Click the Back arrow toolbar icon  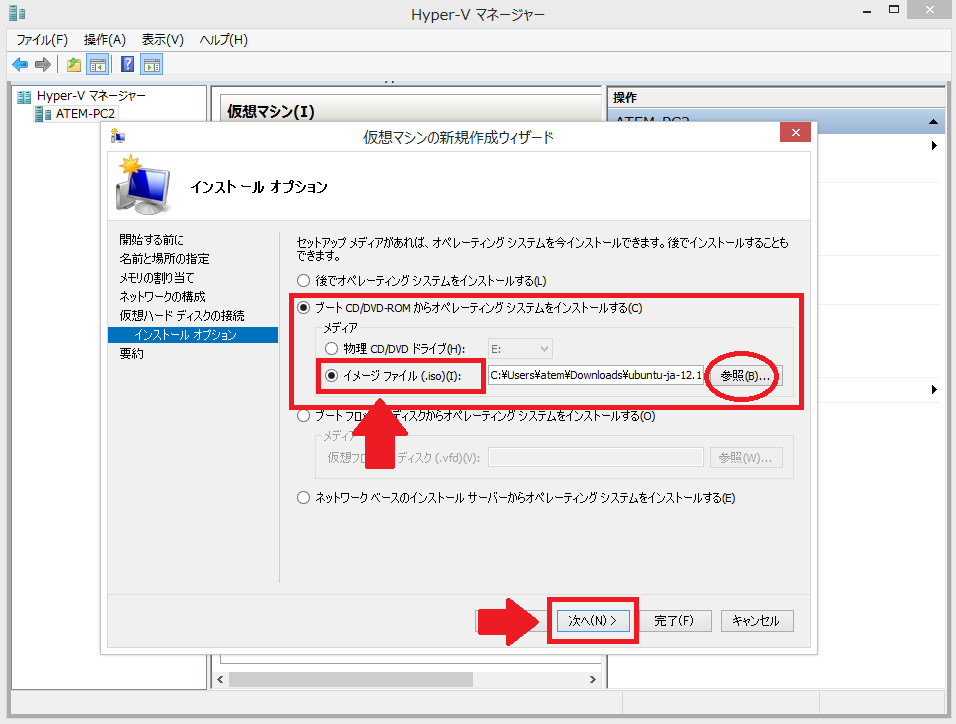coord(20,64)
